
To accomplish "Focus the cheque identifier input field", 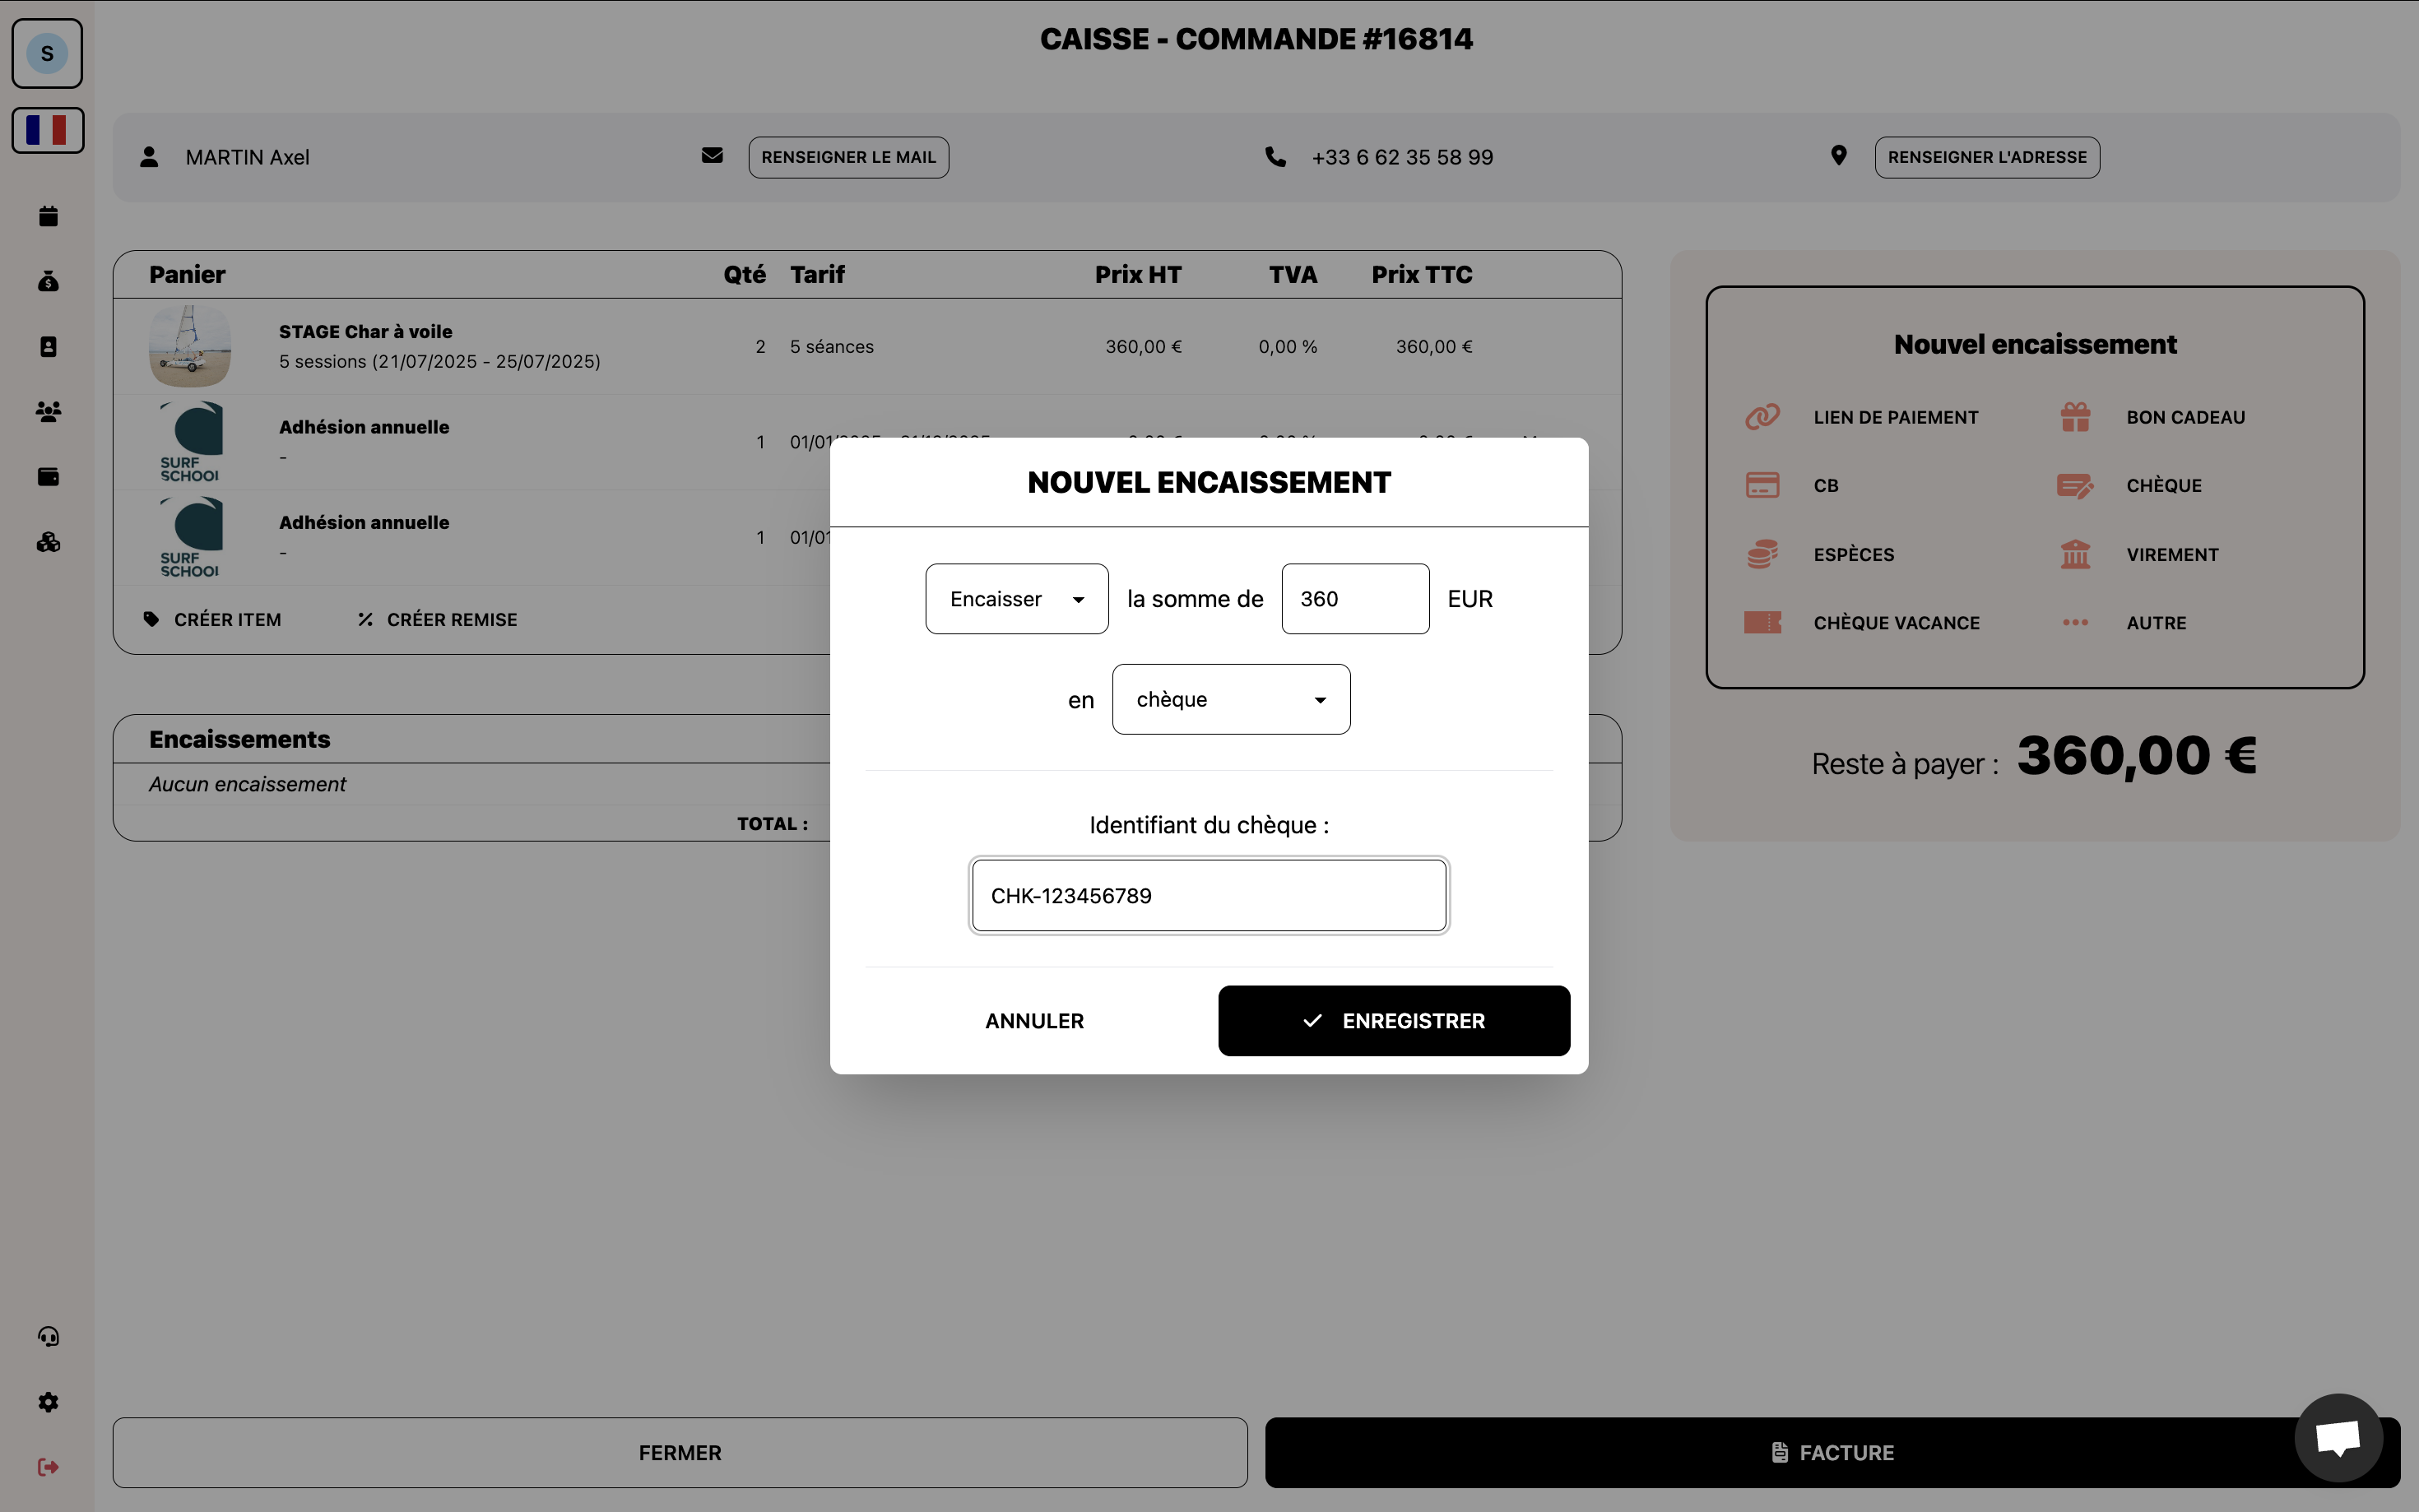I will (x=1208, y=896).
